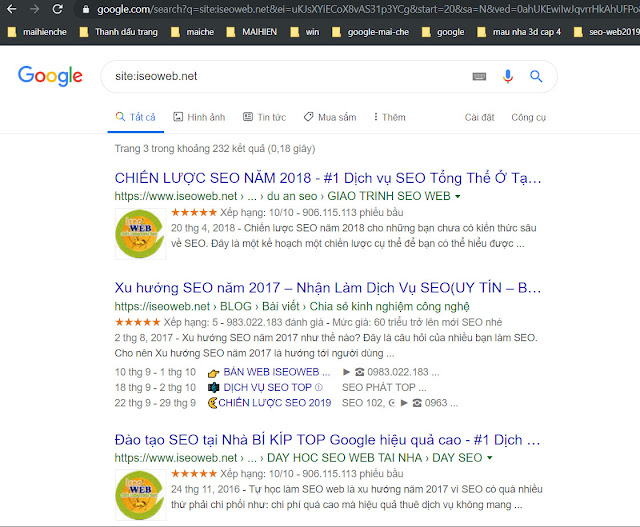Click the star rating of Đào tạo SEO result

tap(194, 474)
